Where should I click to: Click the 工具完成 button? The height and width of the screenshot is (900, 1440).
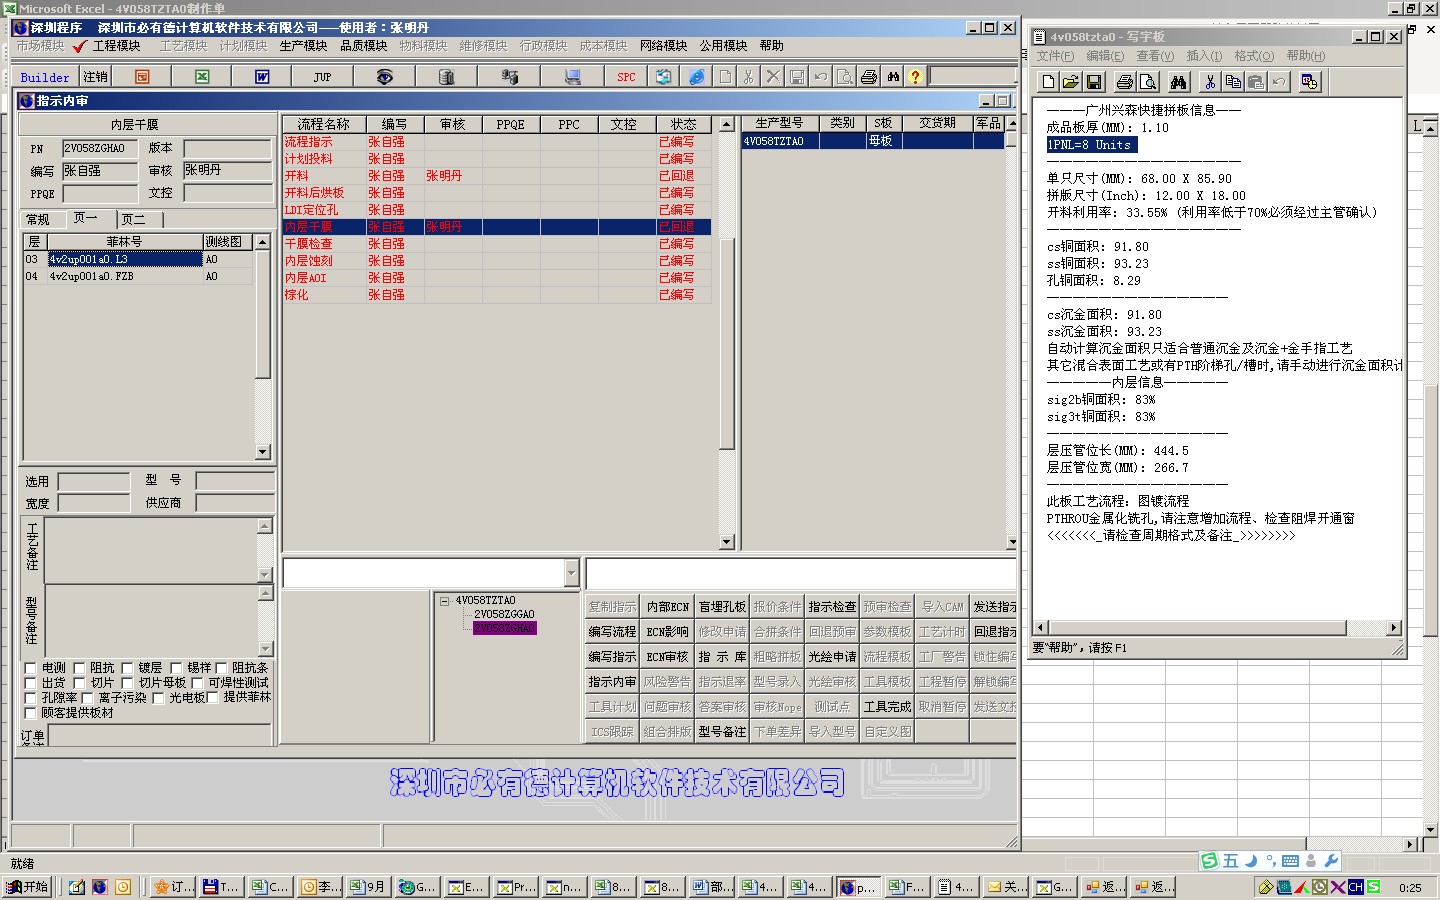tap(887, 707)
